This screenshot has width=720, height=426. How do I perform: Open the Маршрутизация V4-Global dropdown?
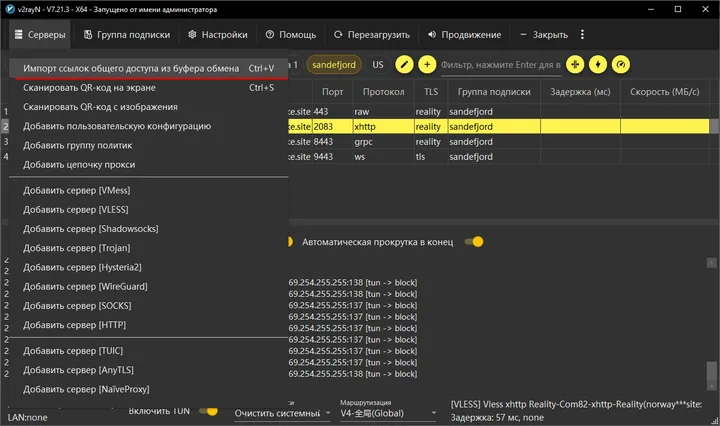[x=388, y=413]
